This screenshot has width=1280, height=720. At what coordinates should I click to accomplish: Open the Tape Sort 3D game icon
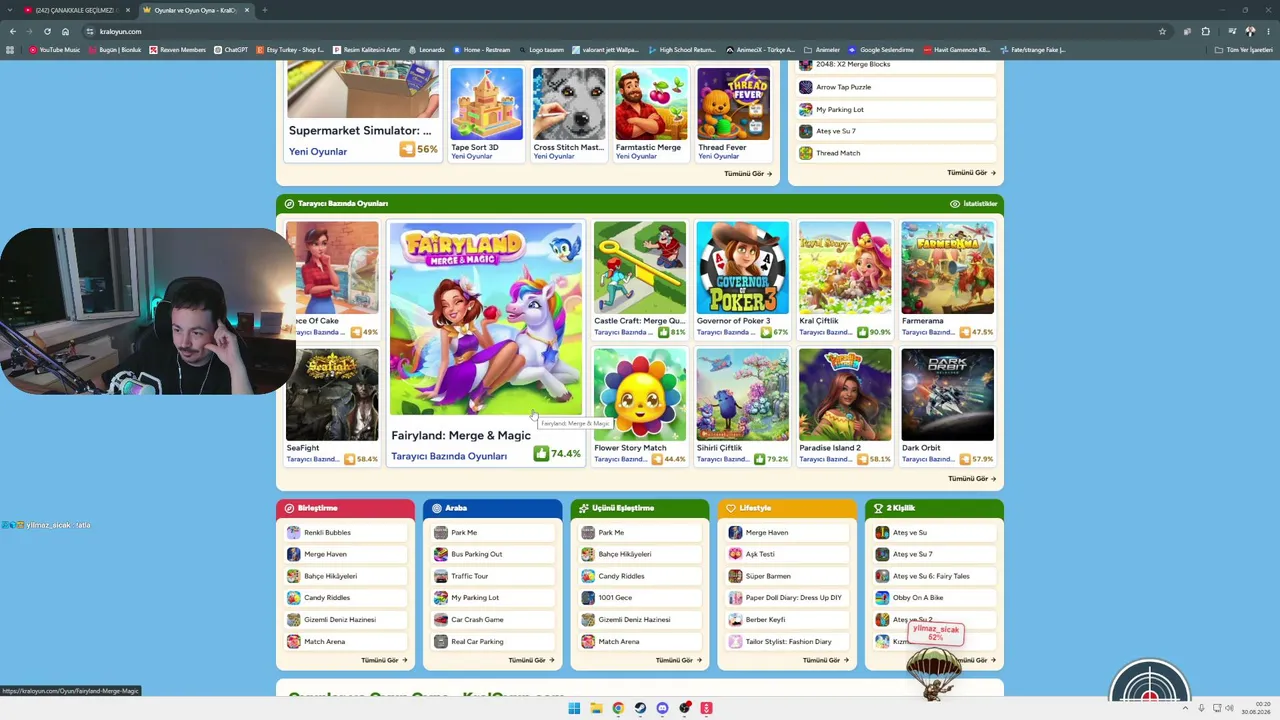[486, 104]
